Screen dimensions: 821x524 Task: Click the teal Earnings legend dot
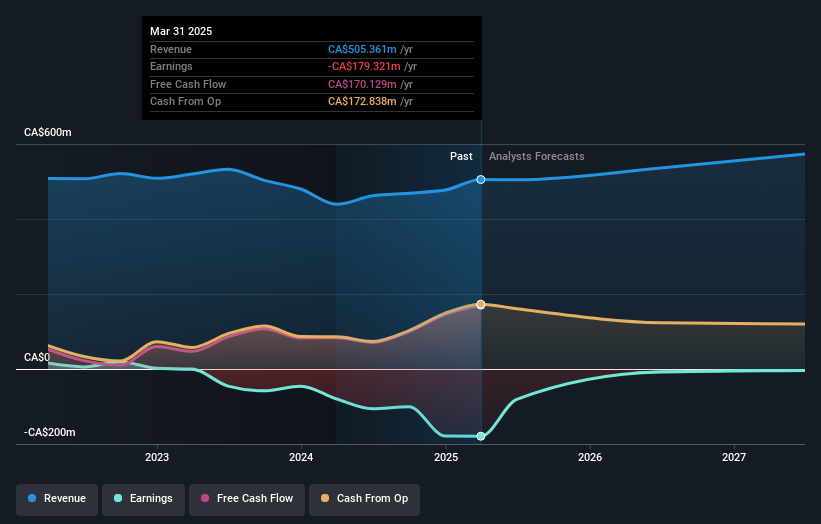(118, 498)
